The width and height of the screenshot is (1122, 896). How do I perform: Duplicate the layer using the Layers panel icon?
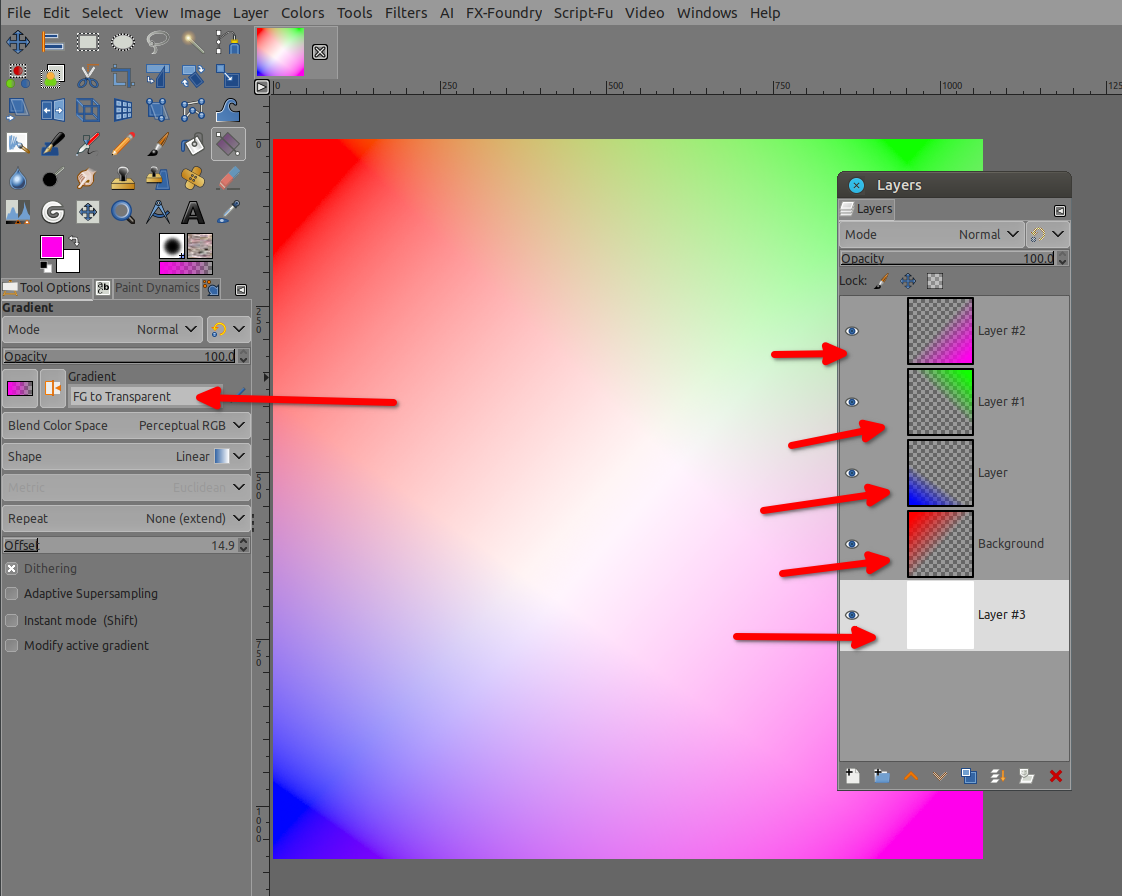point(969,776)
